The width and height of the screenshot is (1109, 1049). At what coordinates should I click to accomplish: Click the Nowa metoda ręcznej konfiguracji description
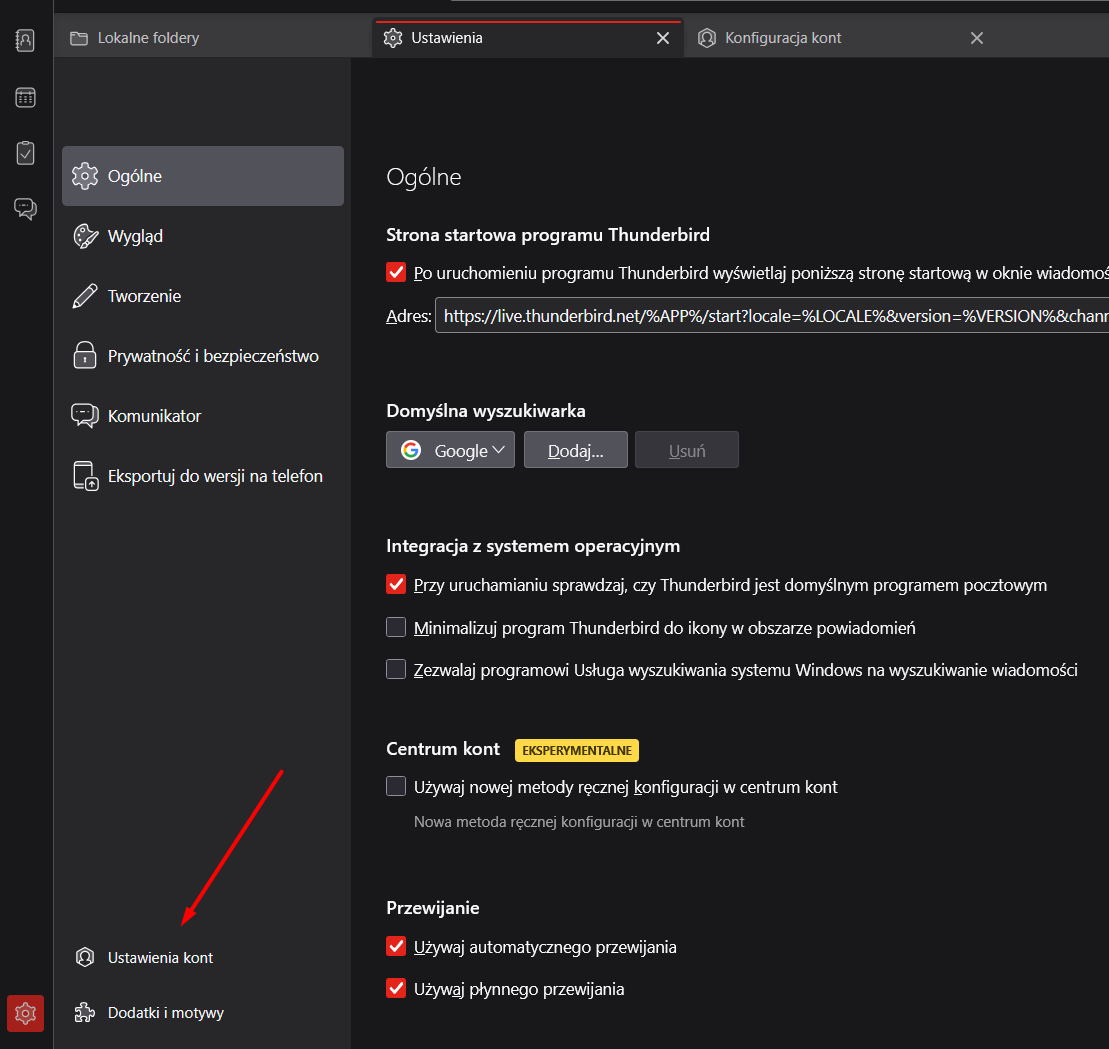pos(579,822)
